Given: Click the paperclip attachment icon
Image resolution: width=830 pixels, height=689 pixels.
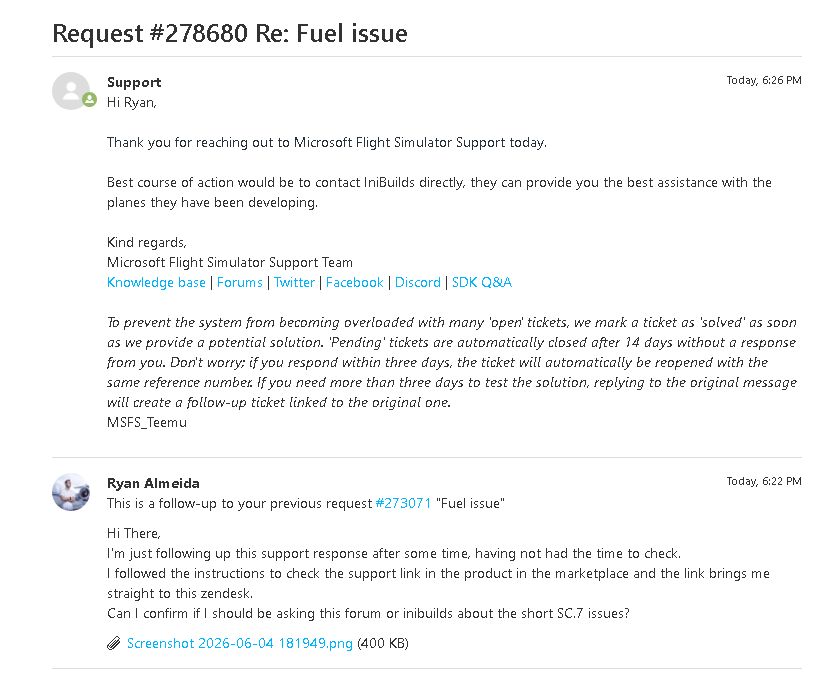Looking at the screenshot, I should click(x=114, y=643).
